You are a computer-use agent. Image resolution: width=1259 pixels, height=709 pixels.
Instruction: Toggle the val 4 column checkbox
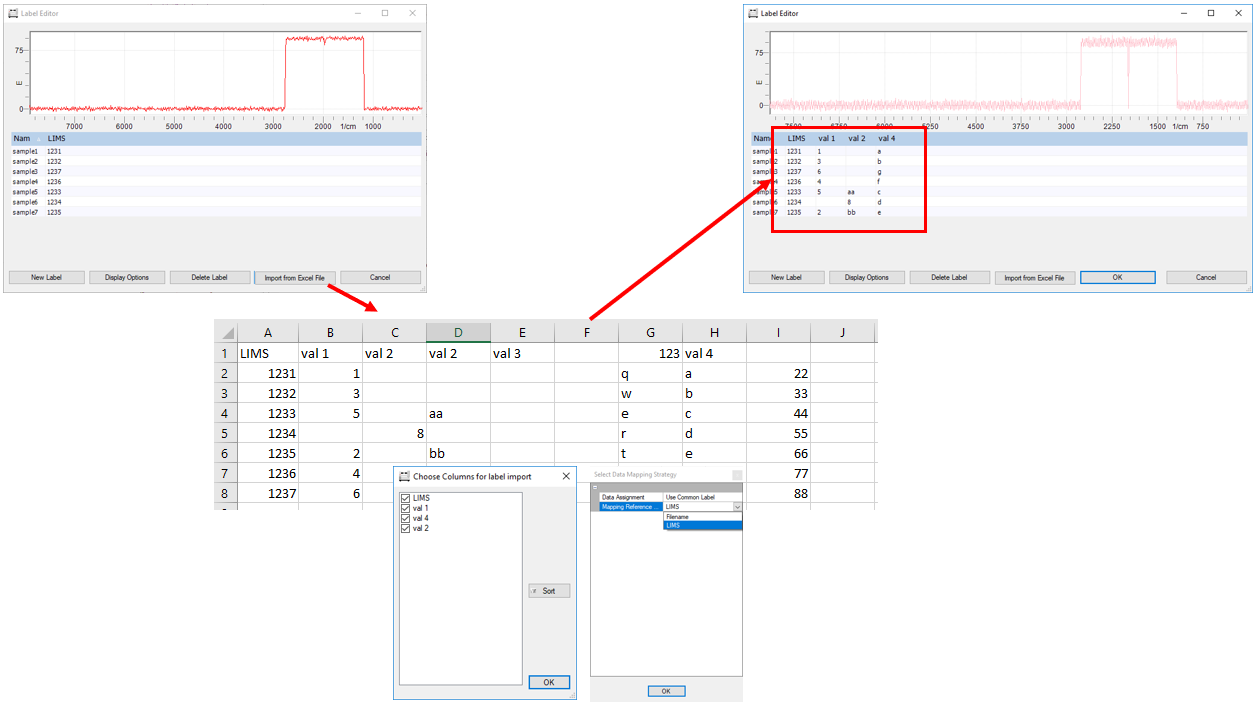tap(405, 518)
